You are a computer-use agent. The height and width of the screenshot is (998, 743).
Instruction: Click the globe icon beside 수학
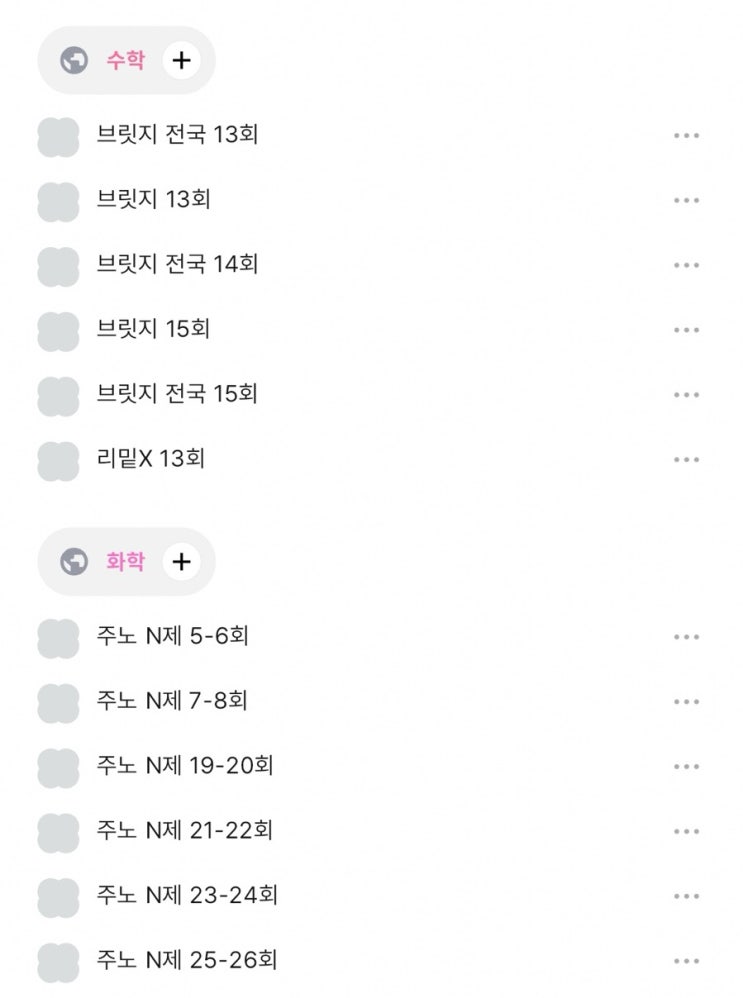click(x=74, y=61)
